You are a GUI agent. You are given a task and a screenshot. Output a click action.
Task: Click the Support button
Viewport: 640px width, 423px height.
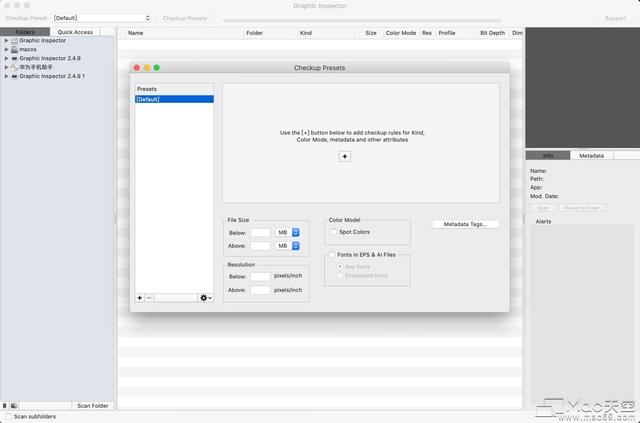tap(616, 18)
